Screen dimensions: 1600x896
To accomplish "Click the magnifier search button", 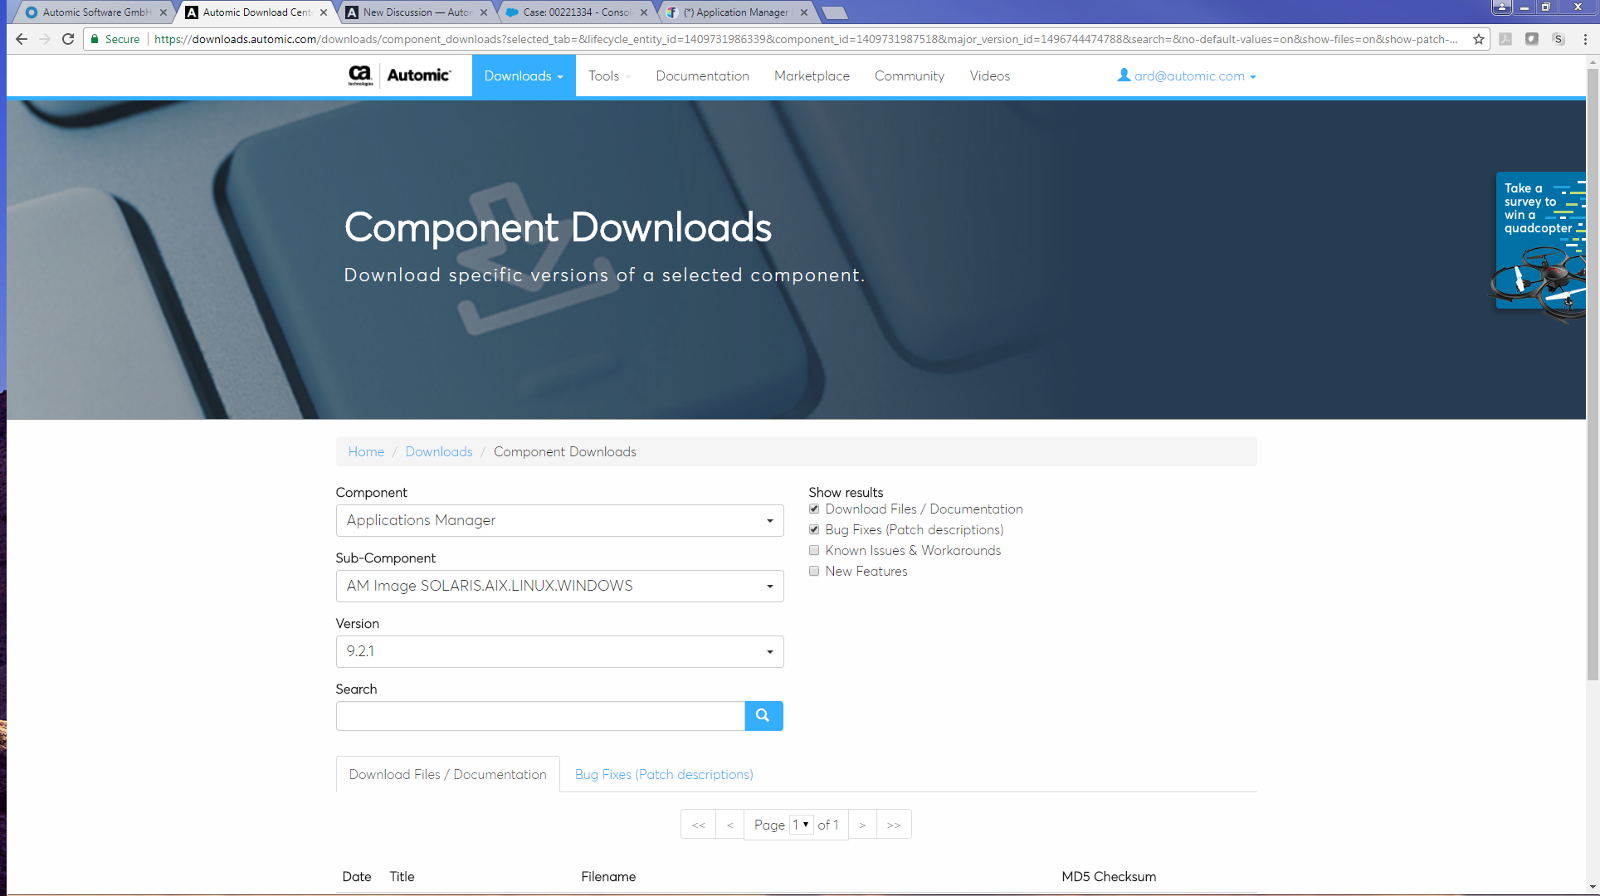I will click(763, 716).
